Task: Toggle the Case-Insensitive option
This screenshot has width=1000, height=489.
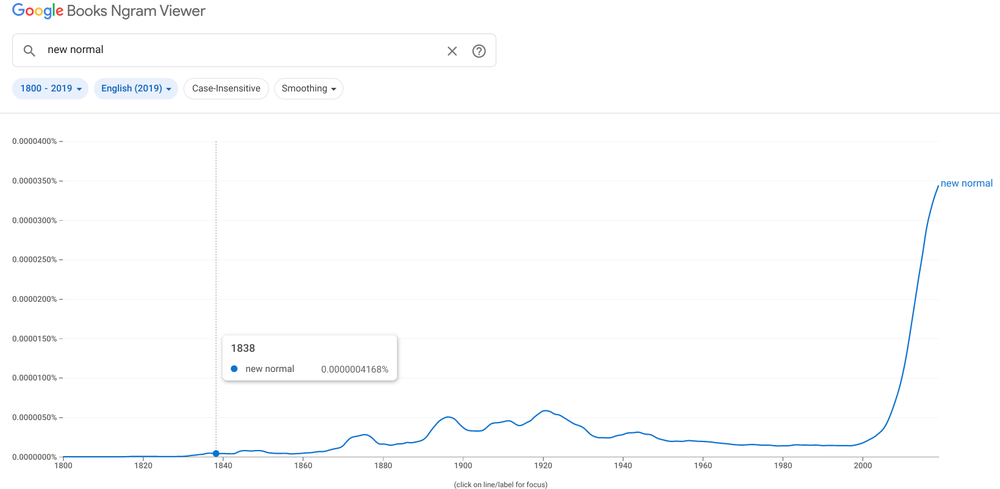Action: (x=226, y=89)
